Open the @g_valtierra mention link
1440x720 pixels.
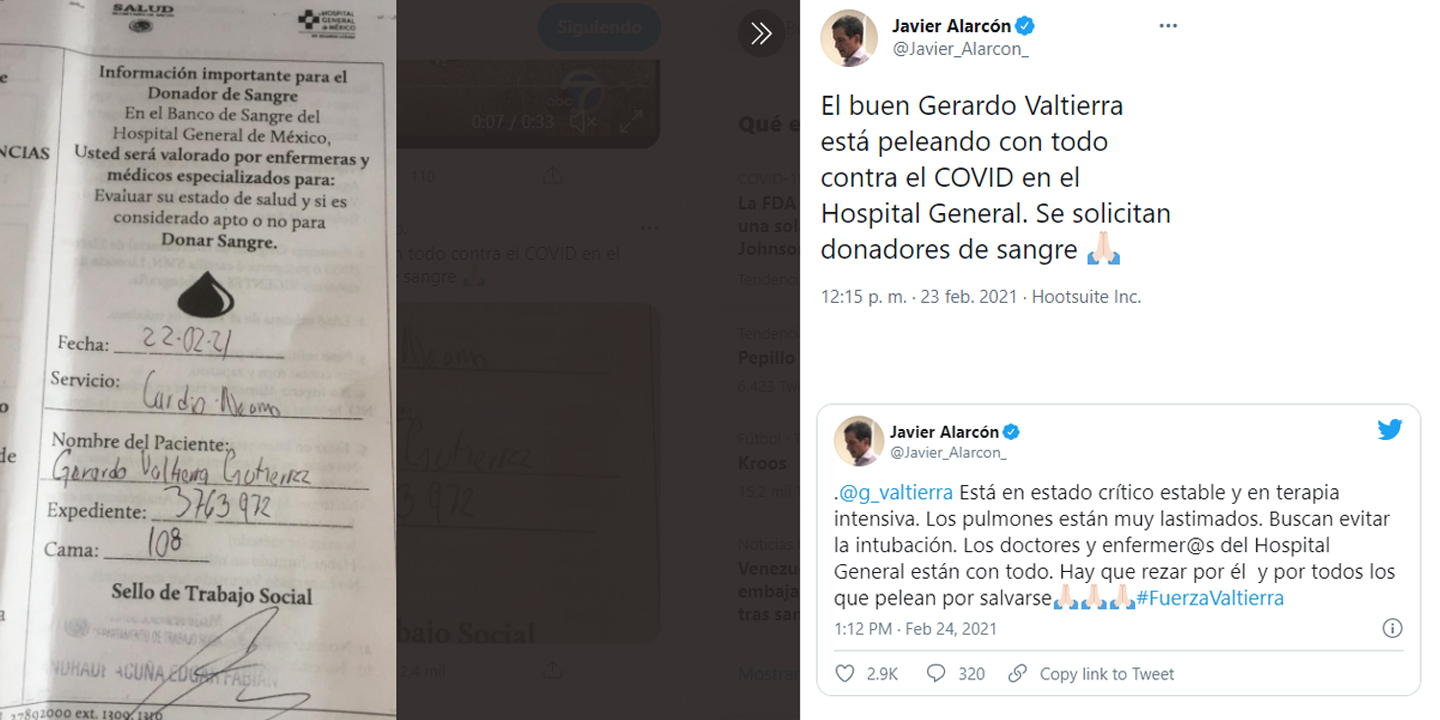tap(895, 492)
